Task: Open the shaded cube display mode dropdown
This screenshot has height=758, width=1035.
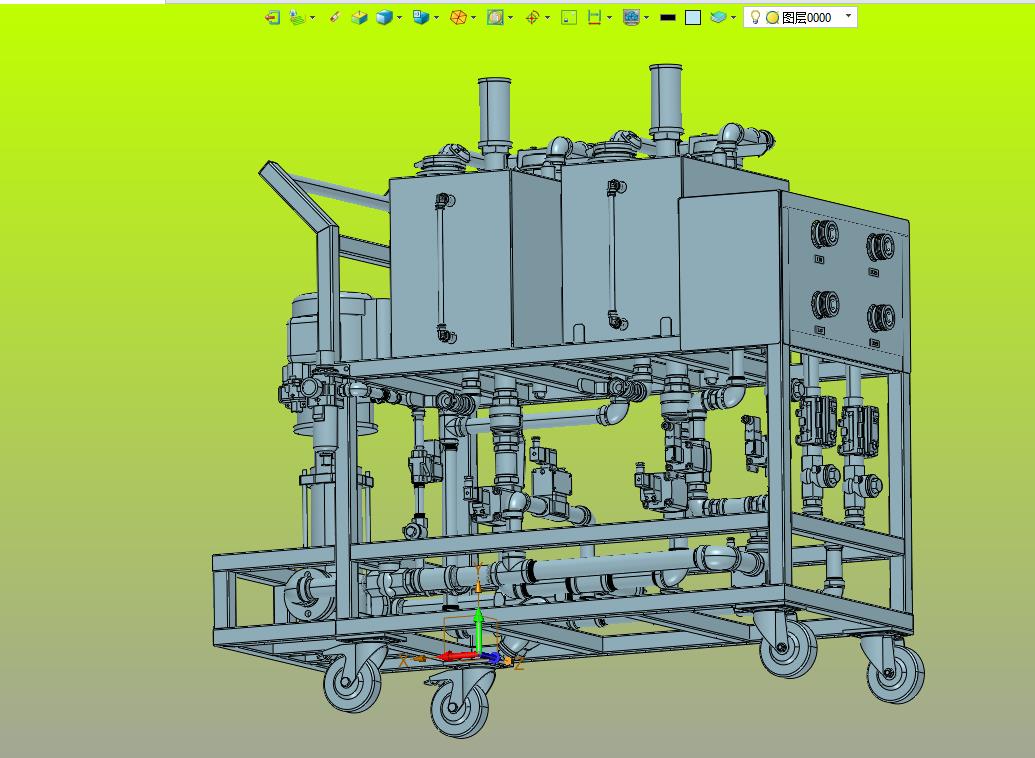Action: click(x=399, y=18)
